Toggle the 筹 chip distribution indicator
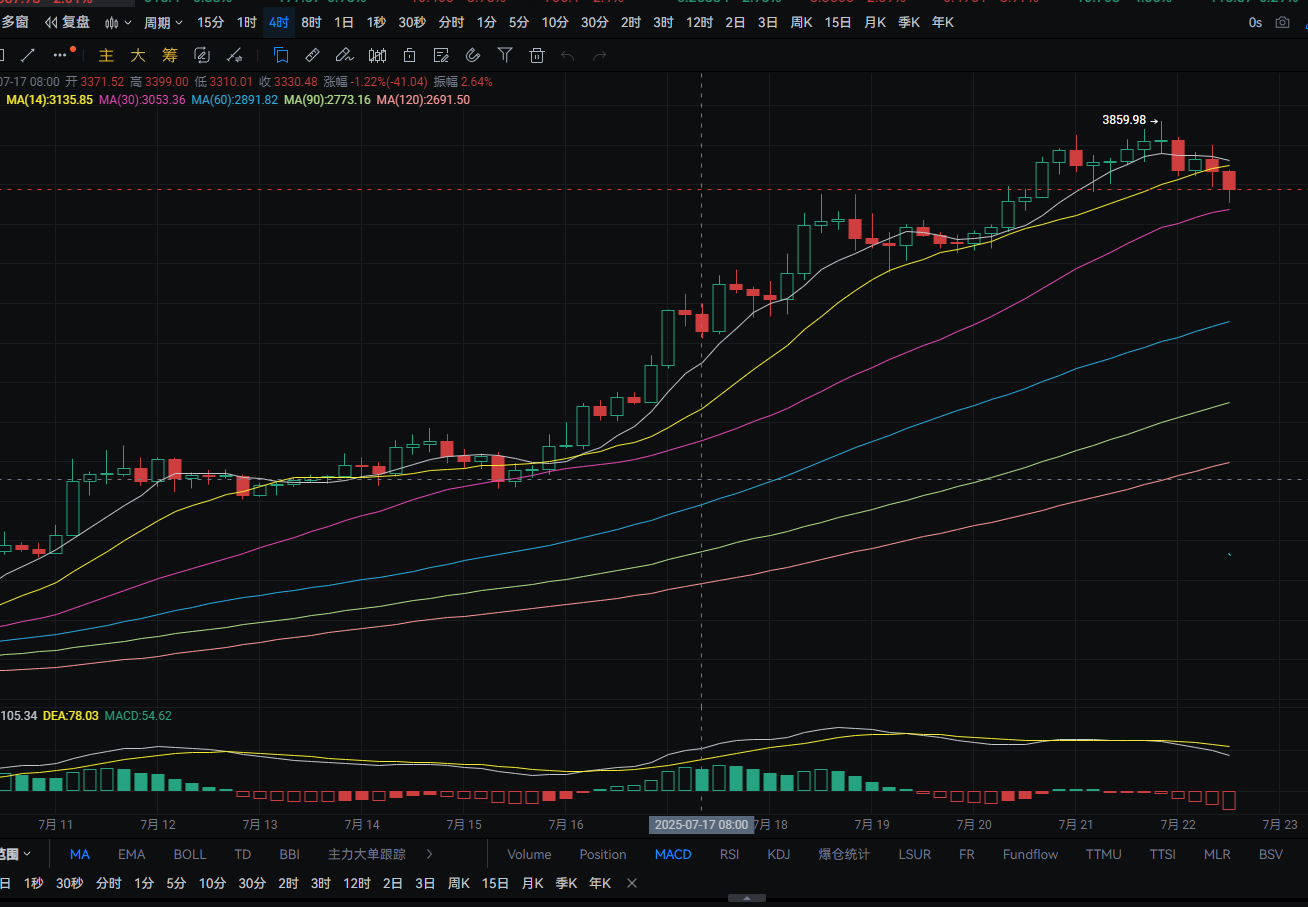 [x=170, y=55]
